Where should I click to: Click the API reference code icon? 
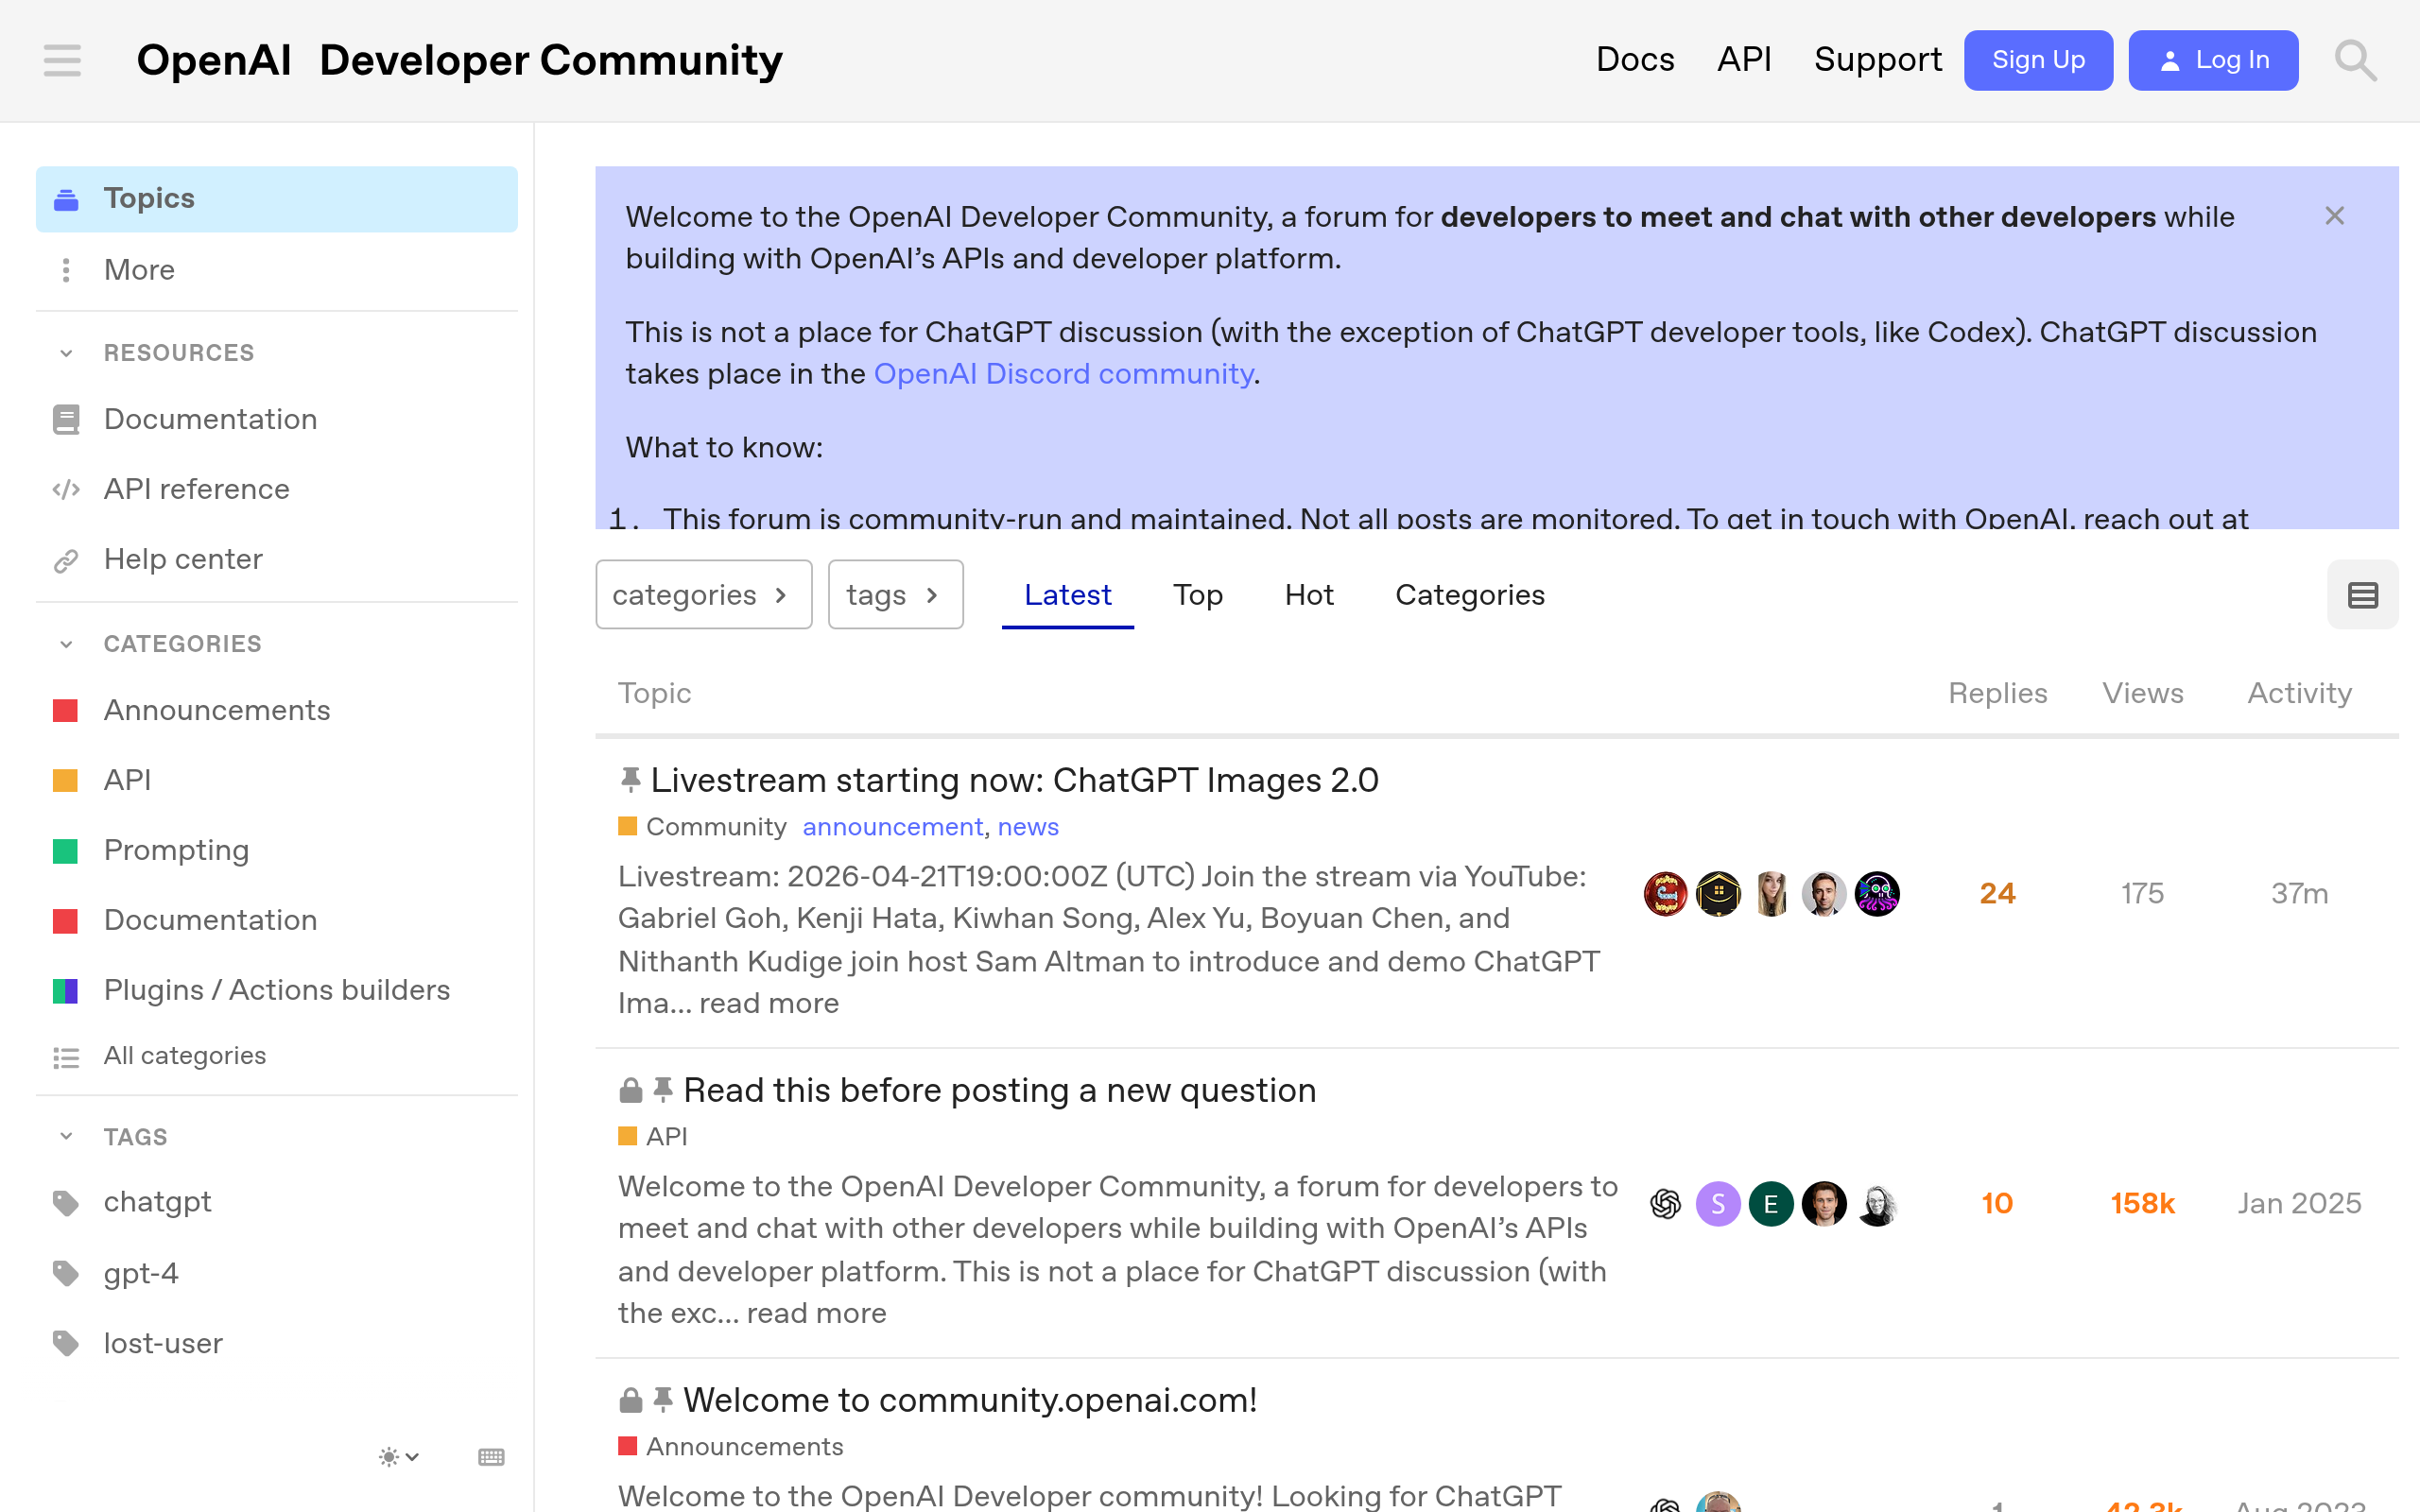pyautogui.click(x=66, y=489)
